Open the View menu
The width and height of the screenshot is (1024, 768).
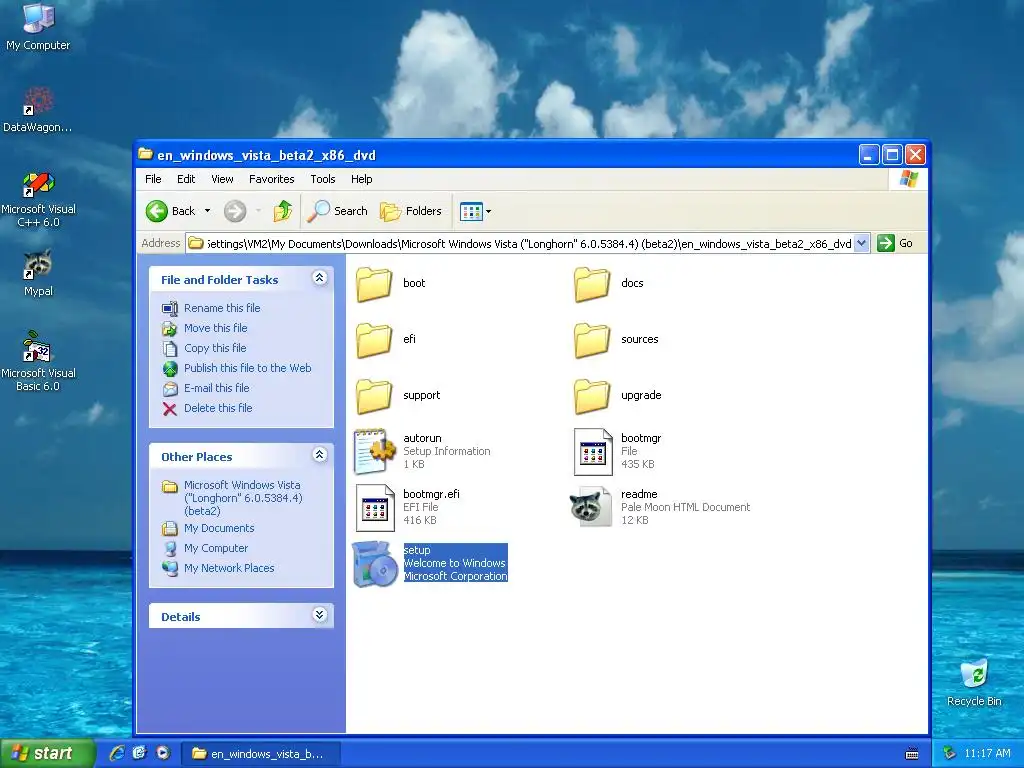222,179
